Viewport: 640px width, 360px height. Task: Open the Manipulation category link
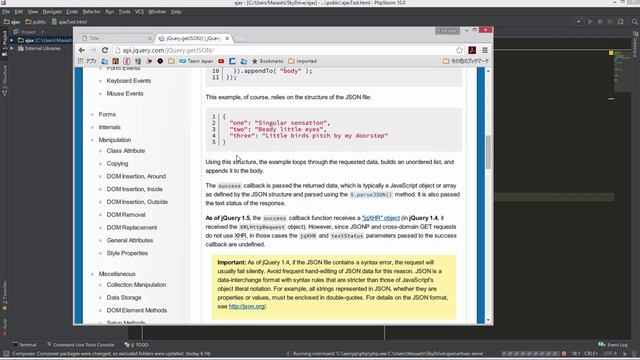click(x=115, y=140)
